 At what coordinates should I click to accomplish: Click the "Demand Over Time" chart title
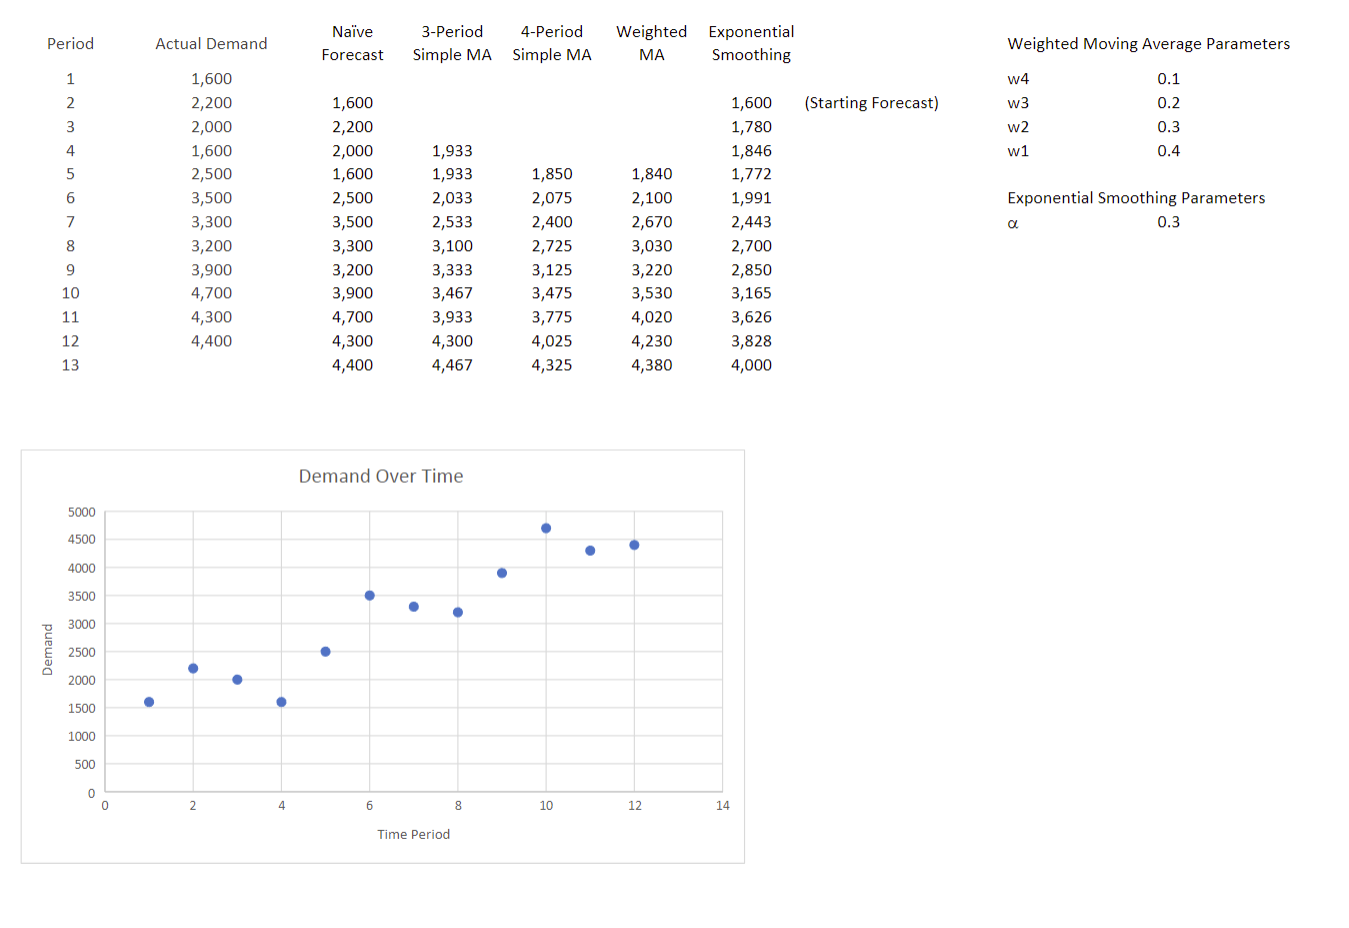click(x=381, y=476)
